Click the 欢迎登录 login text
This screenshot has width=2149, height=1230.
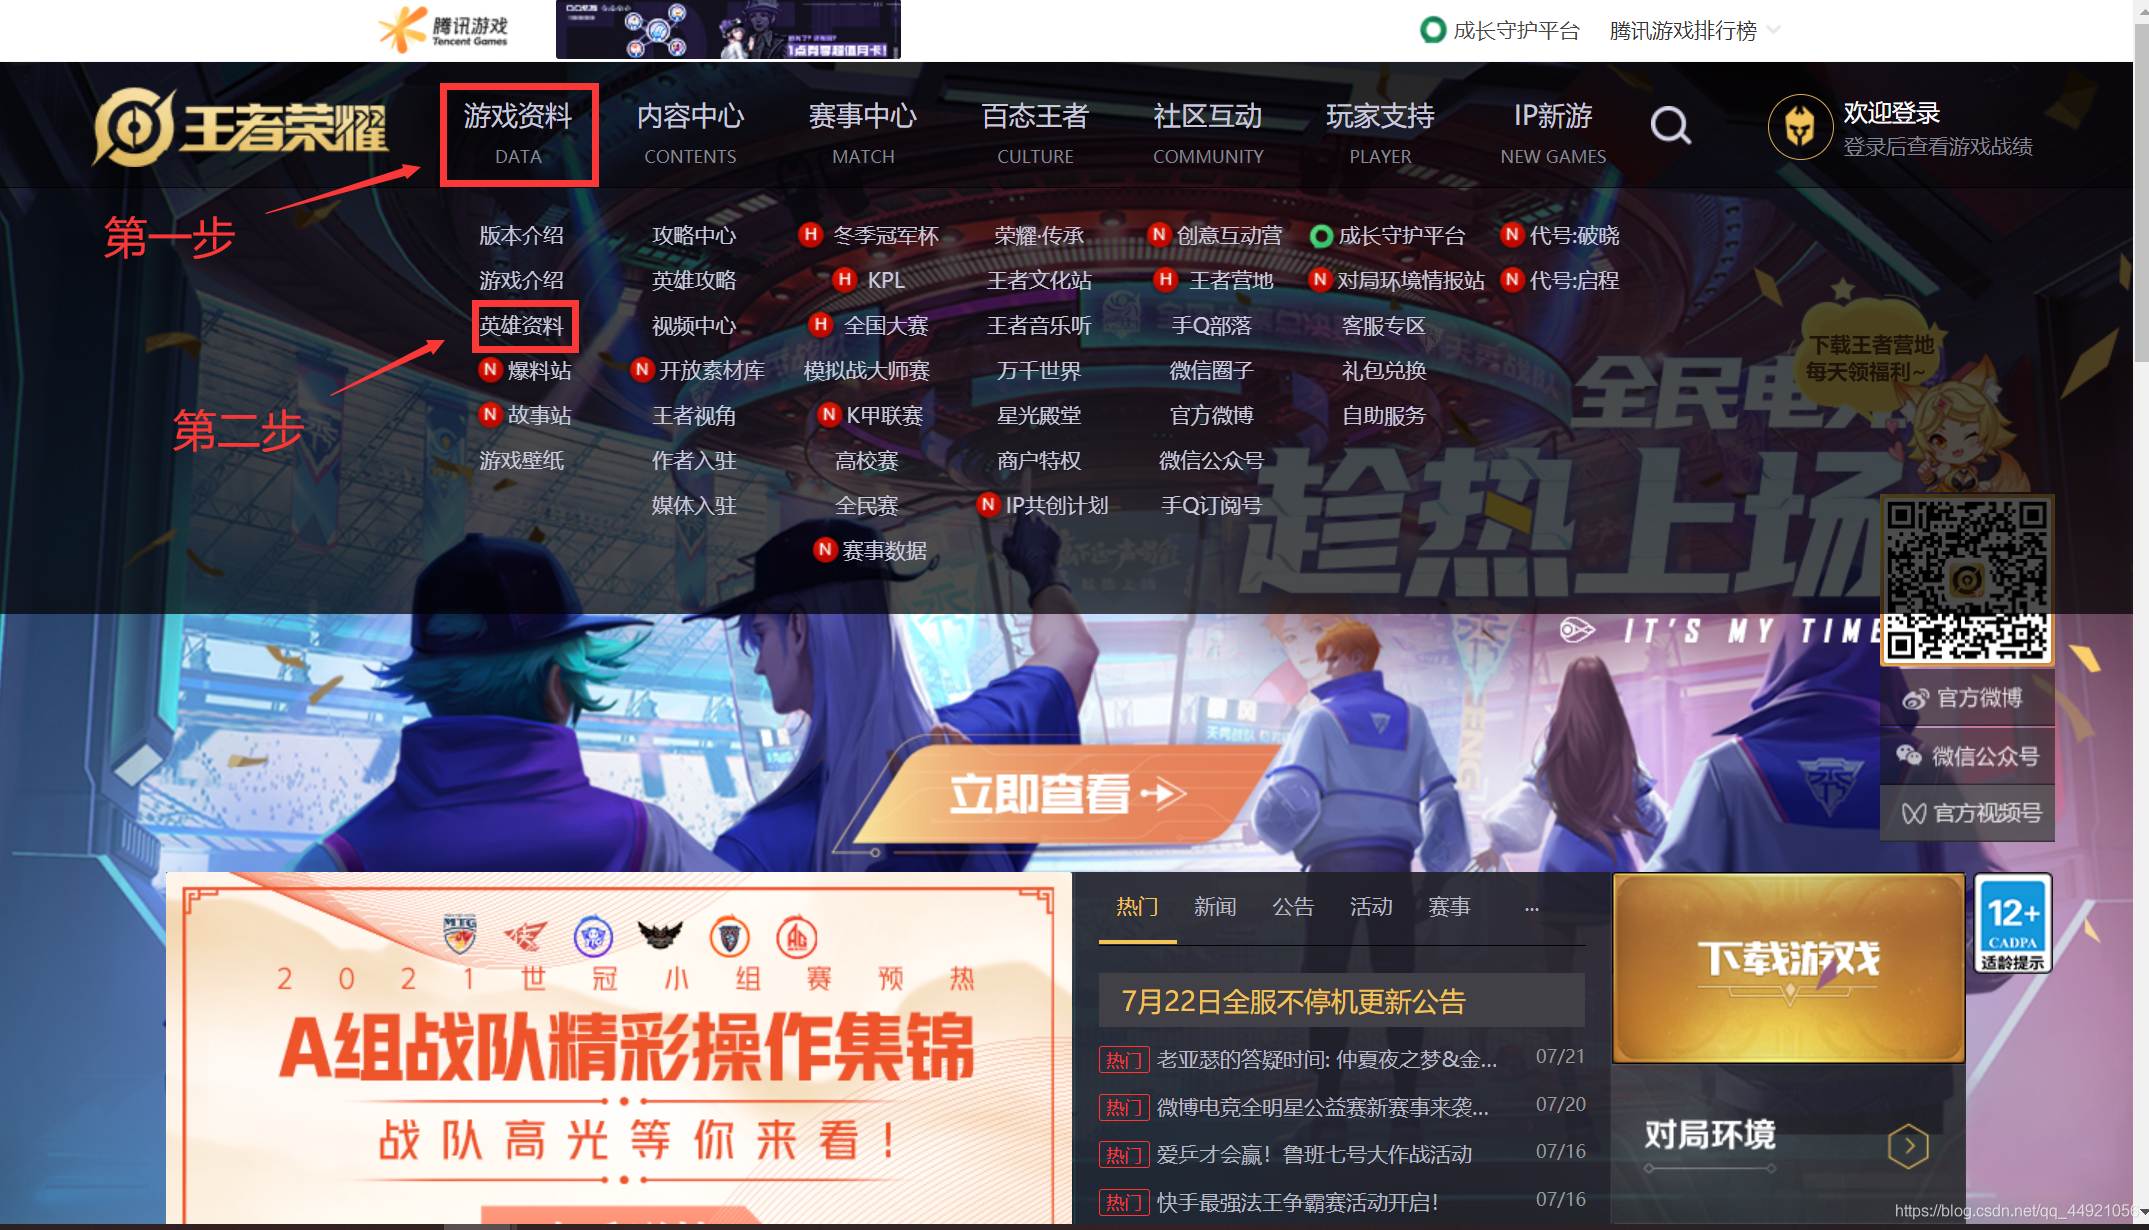point(1892,113)
